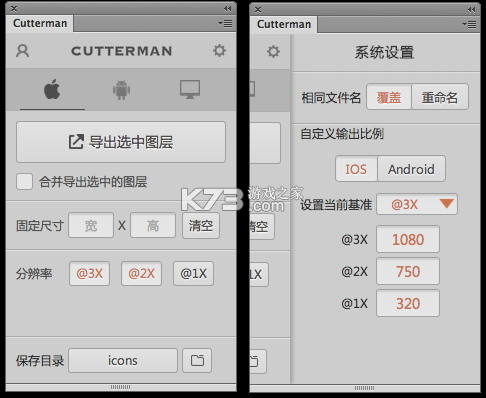
Task: Toggle the @2X resolution in left panel
Action: (x=141, y=274)
